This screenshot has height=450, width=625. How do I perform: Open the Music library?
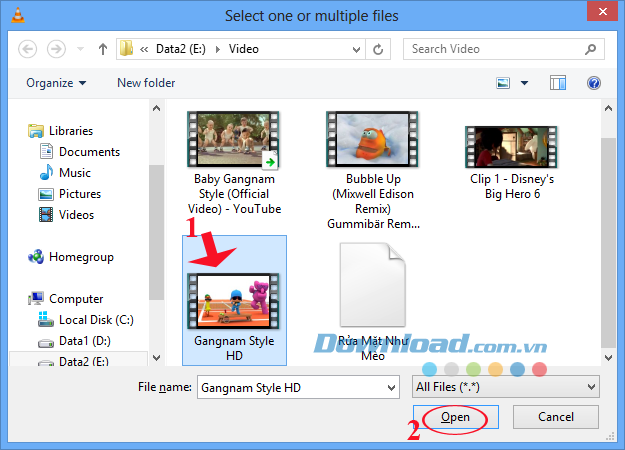pos(74,173)
